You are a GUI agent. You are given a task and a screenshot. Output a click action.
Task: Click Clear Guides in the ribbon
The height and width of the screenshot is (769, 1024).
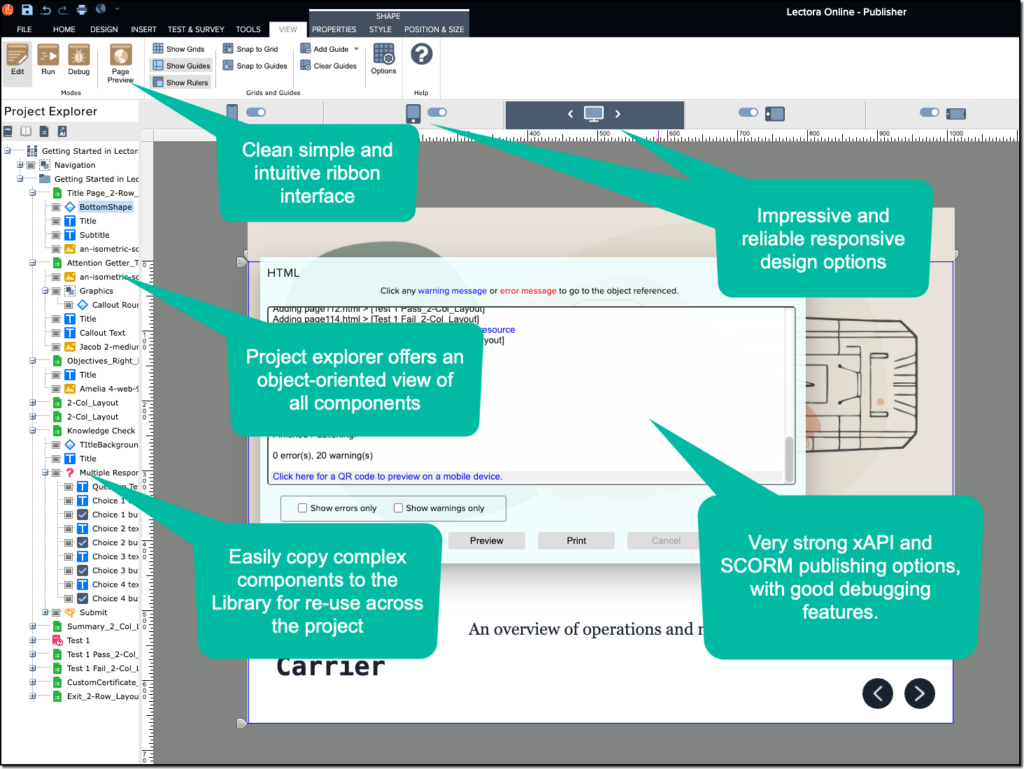tap(329, 66)
